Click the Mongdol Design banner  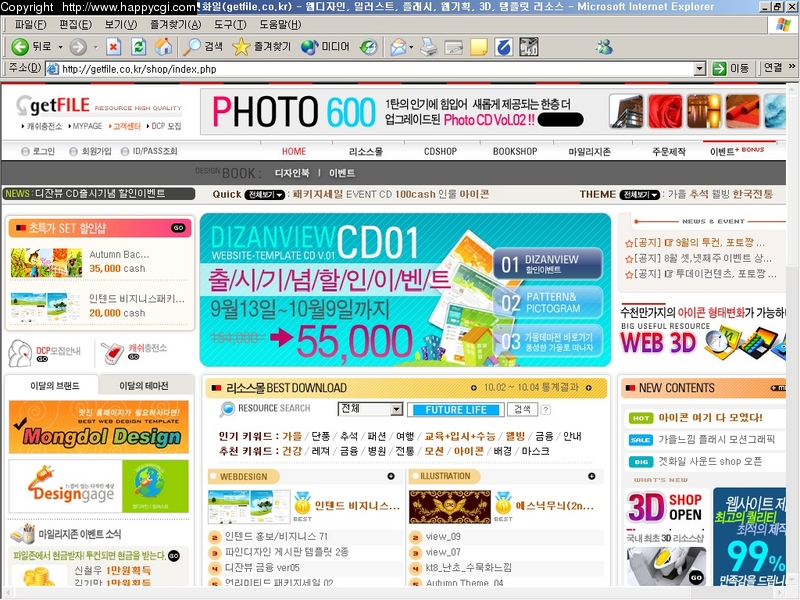98,427
